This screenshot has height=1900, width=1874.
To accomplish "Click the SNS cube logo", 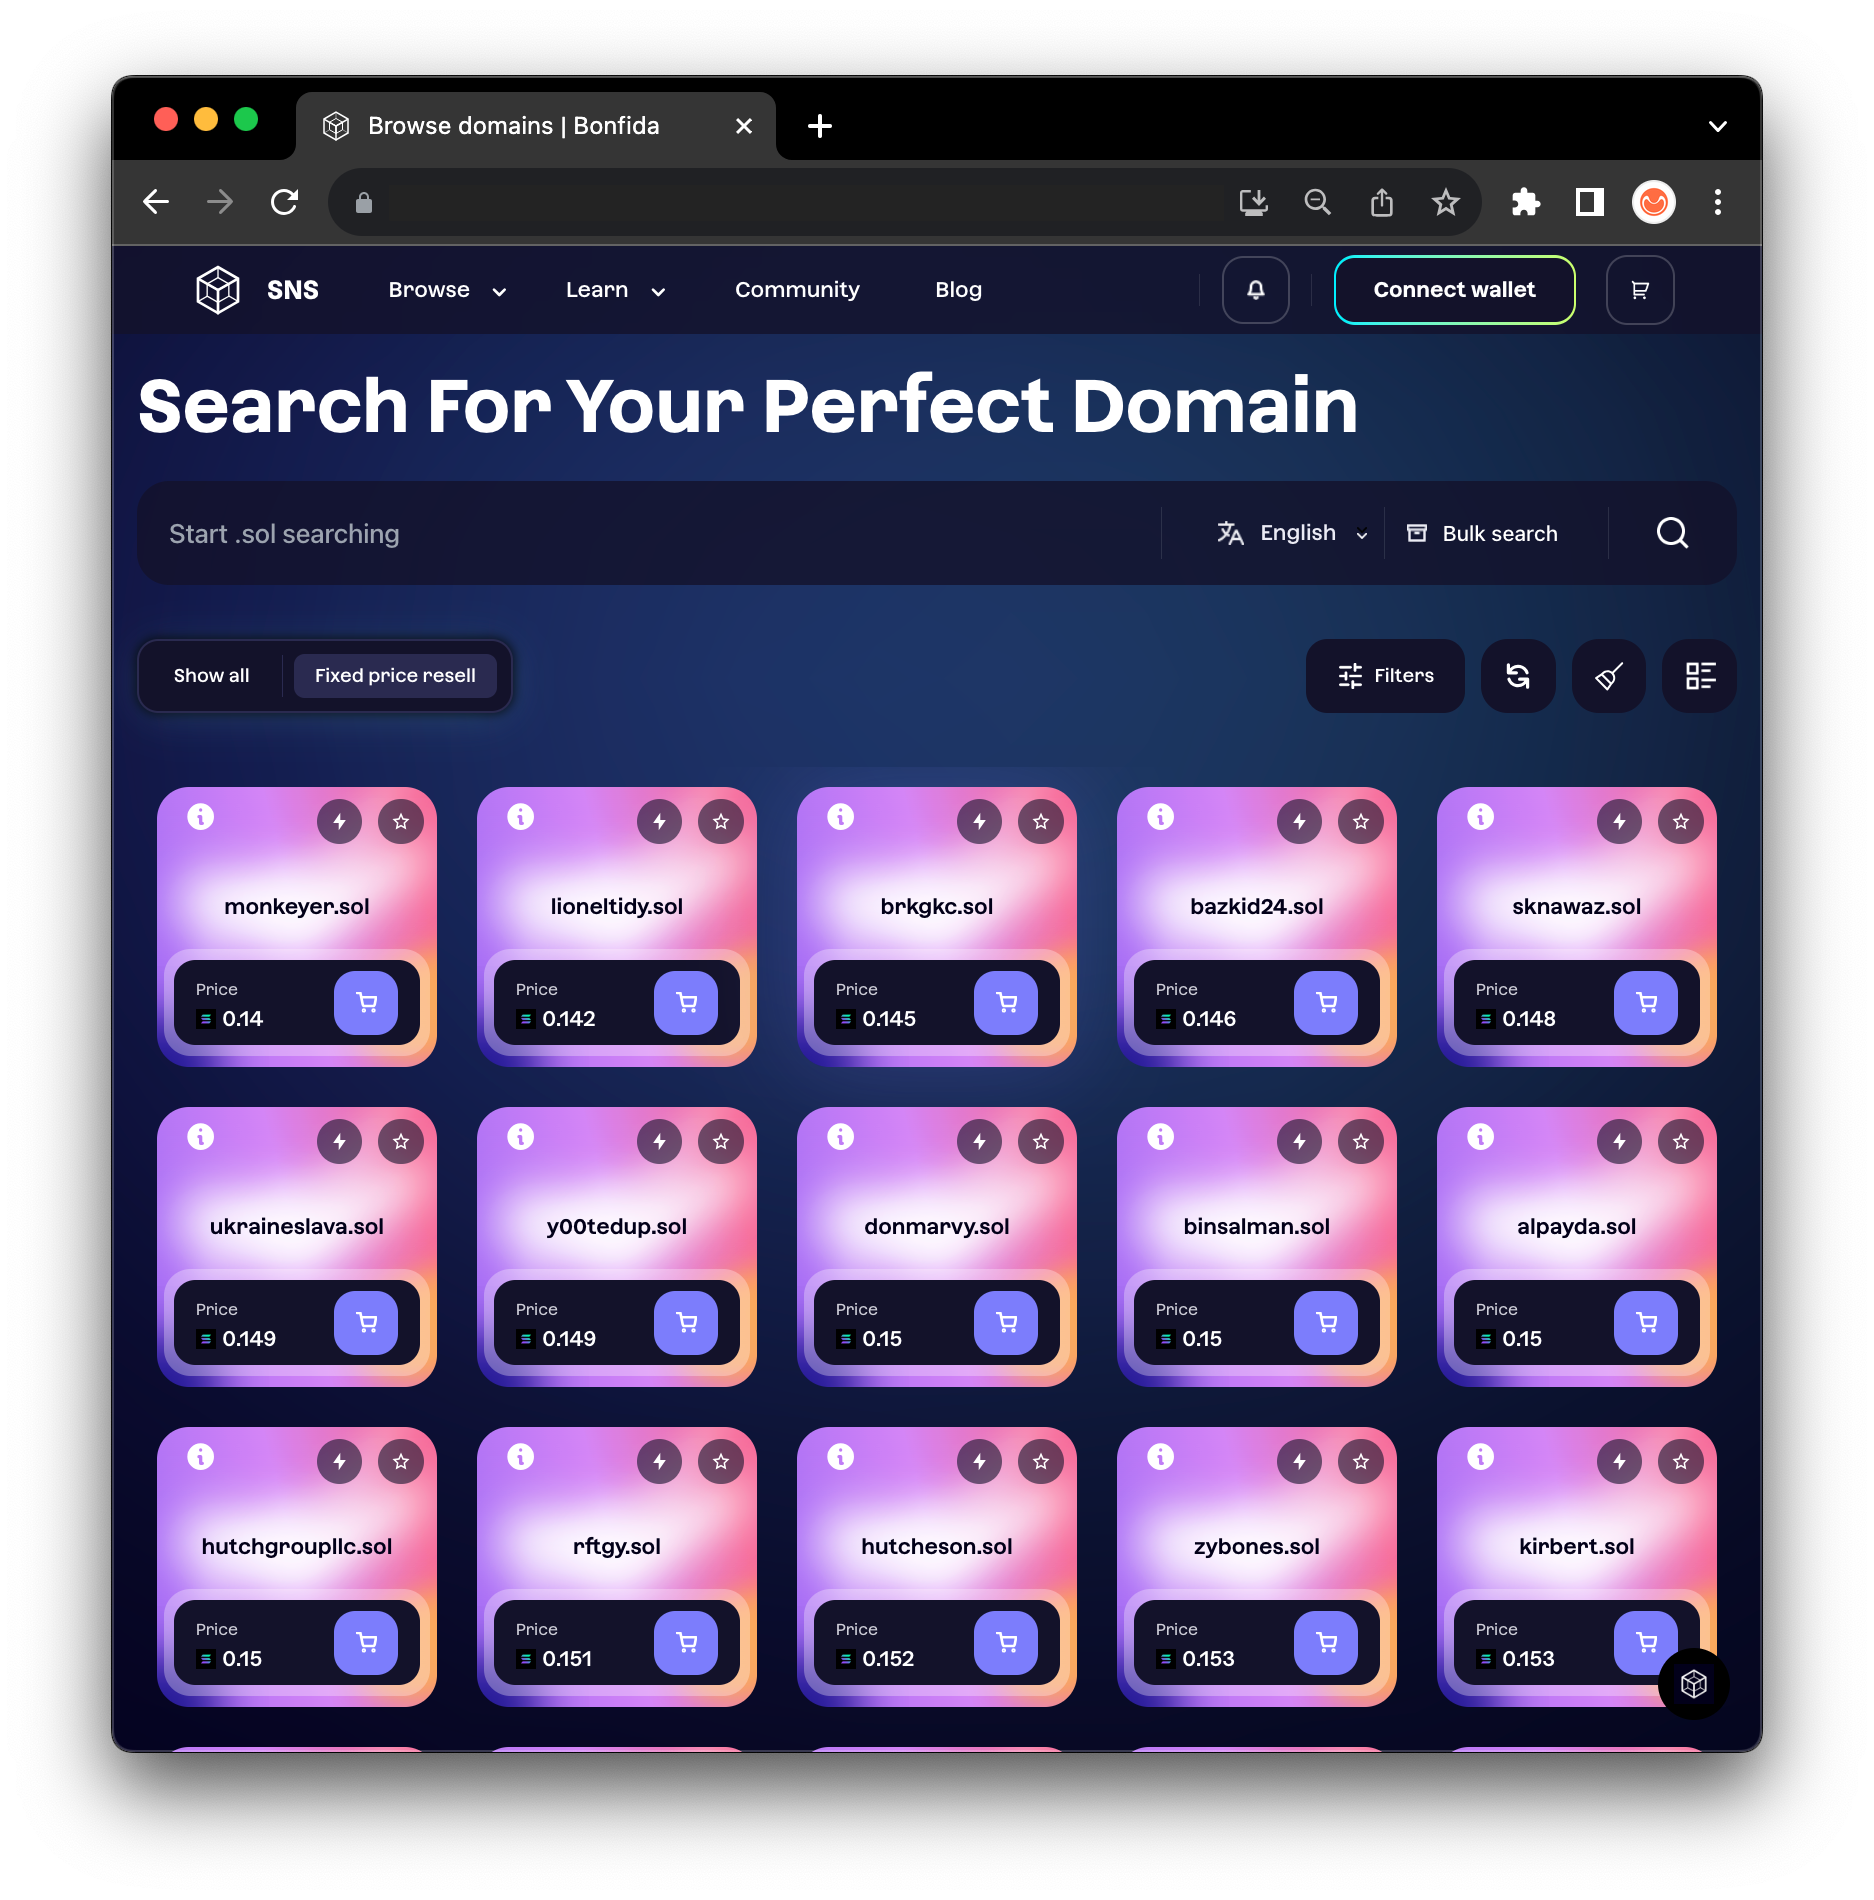I will tap(218, 290).
